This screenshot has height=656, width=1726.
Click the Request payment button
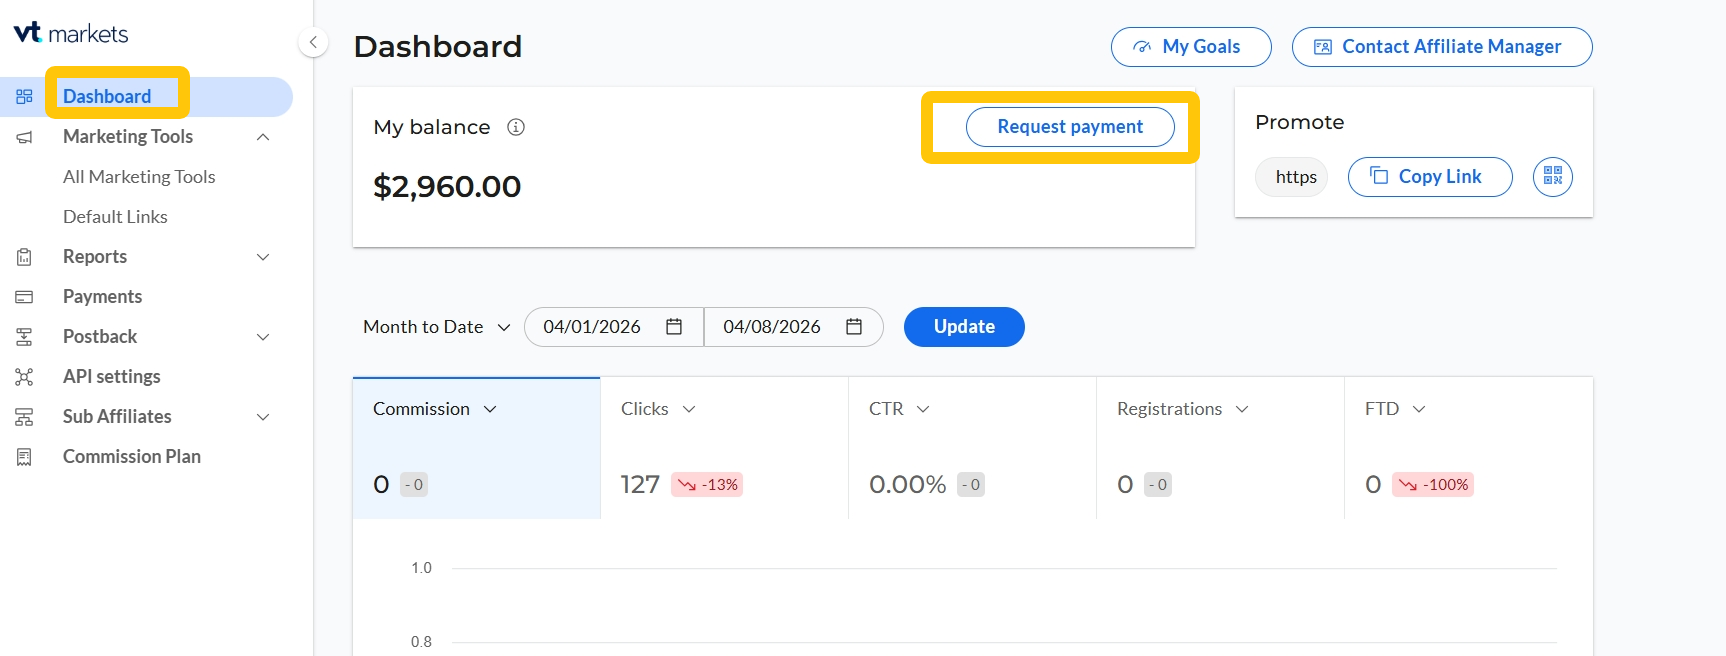click(1069, 127)
